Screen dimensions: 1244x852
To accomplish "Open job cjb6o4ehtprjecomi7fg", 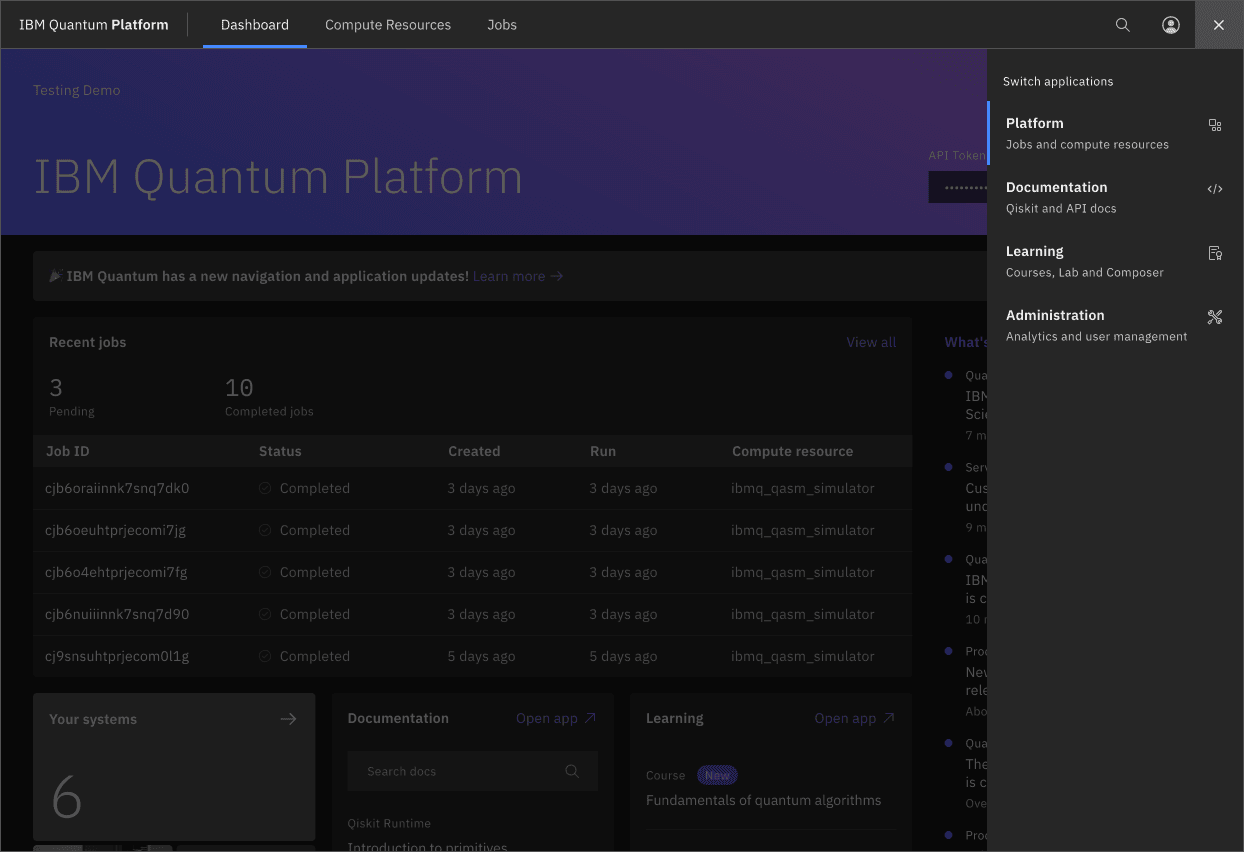I will click(116, 572).
